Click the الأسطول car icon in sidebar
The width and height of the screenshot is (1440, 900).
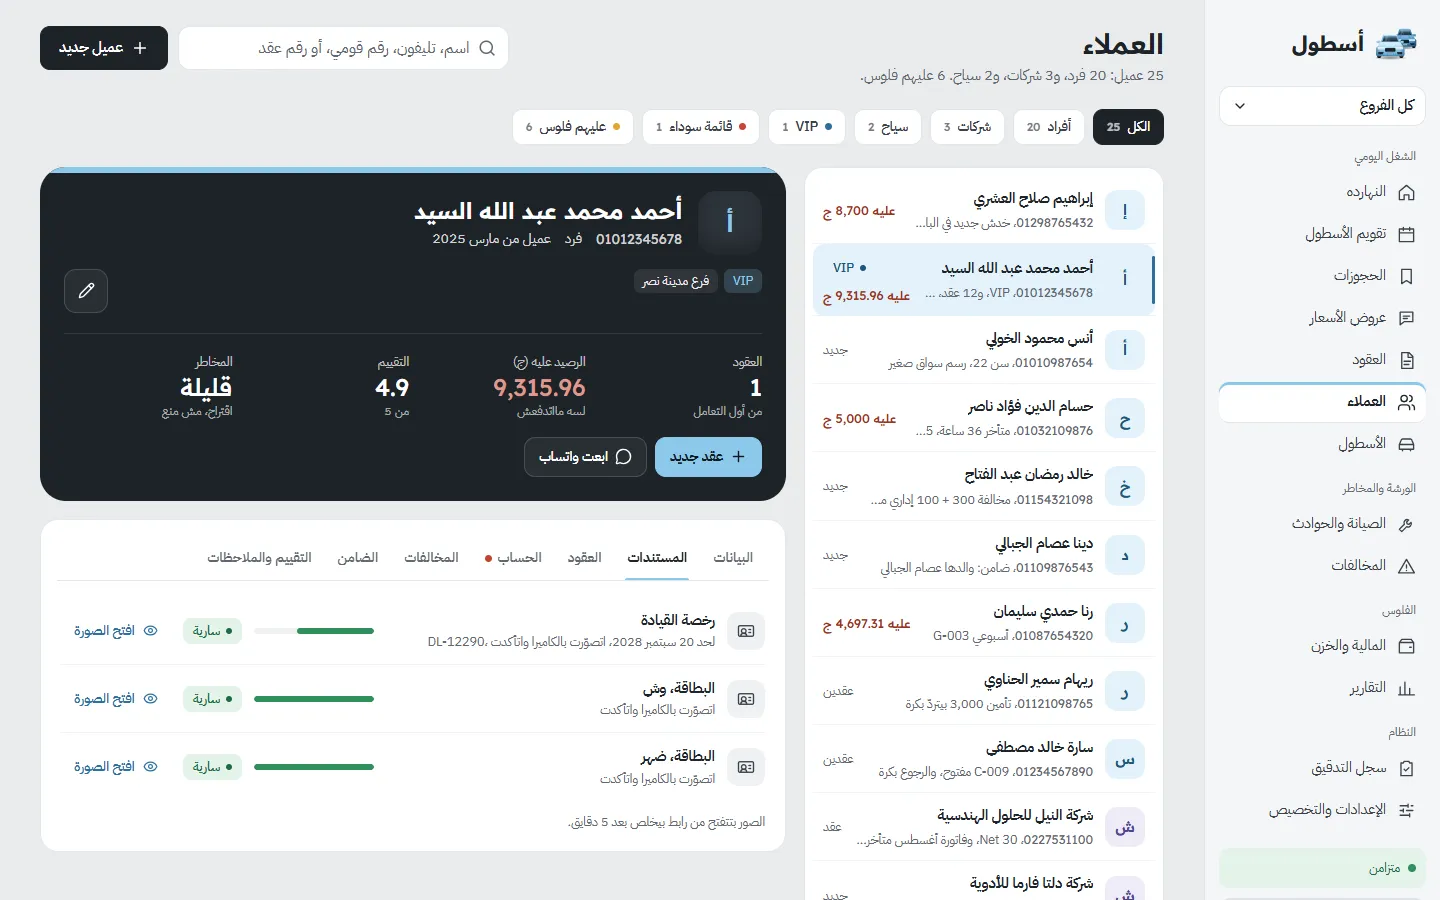click(1406, 444)
